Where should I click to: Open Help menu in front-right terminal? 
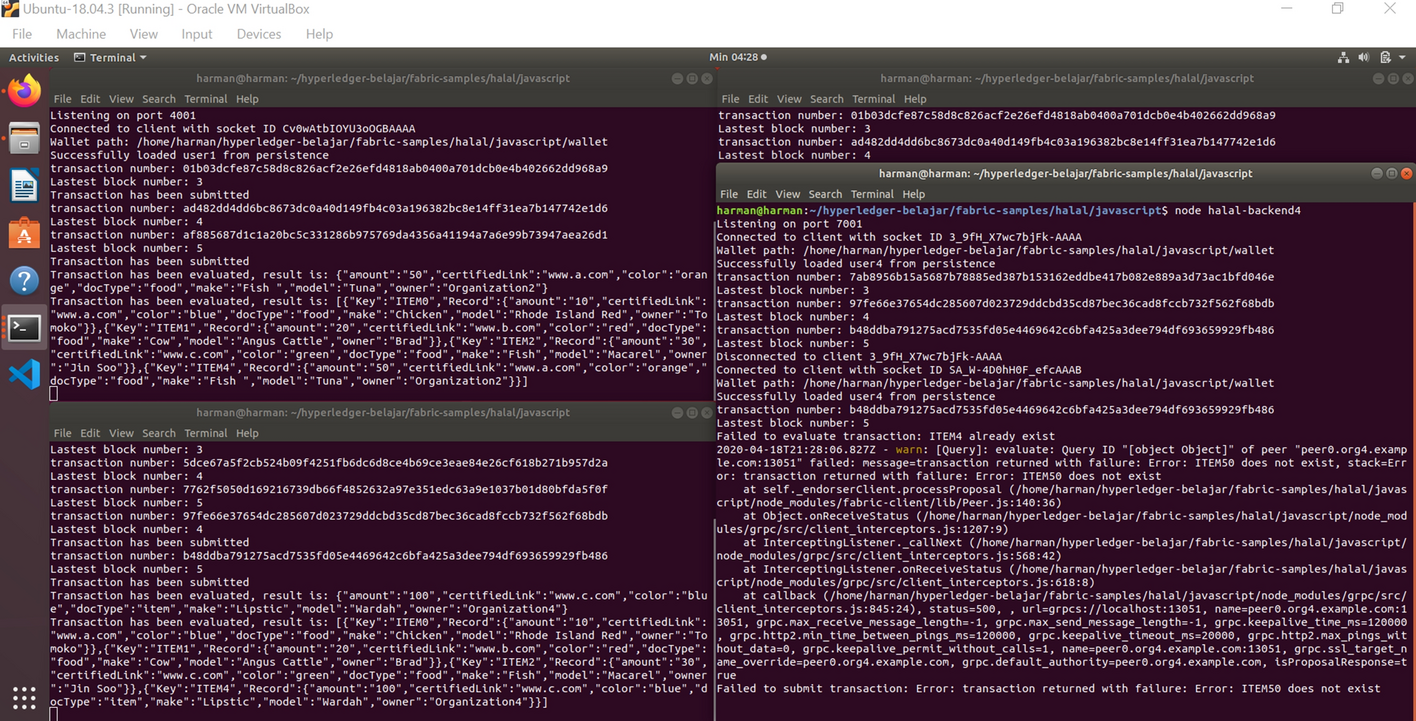(x=914, y=194)
